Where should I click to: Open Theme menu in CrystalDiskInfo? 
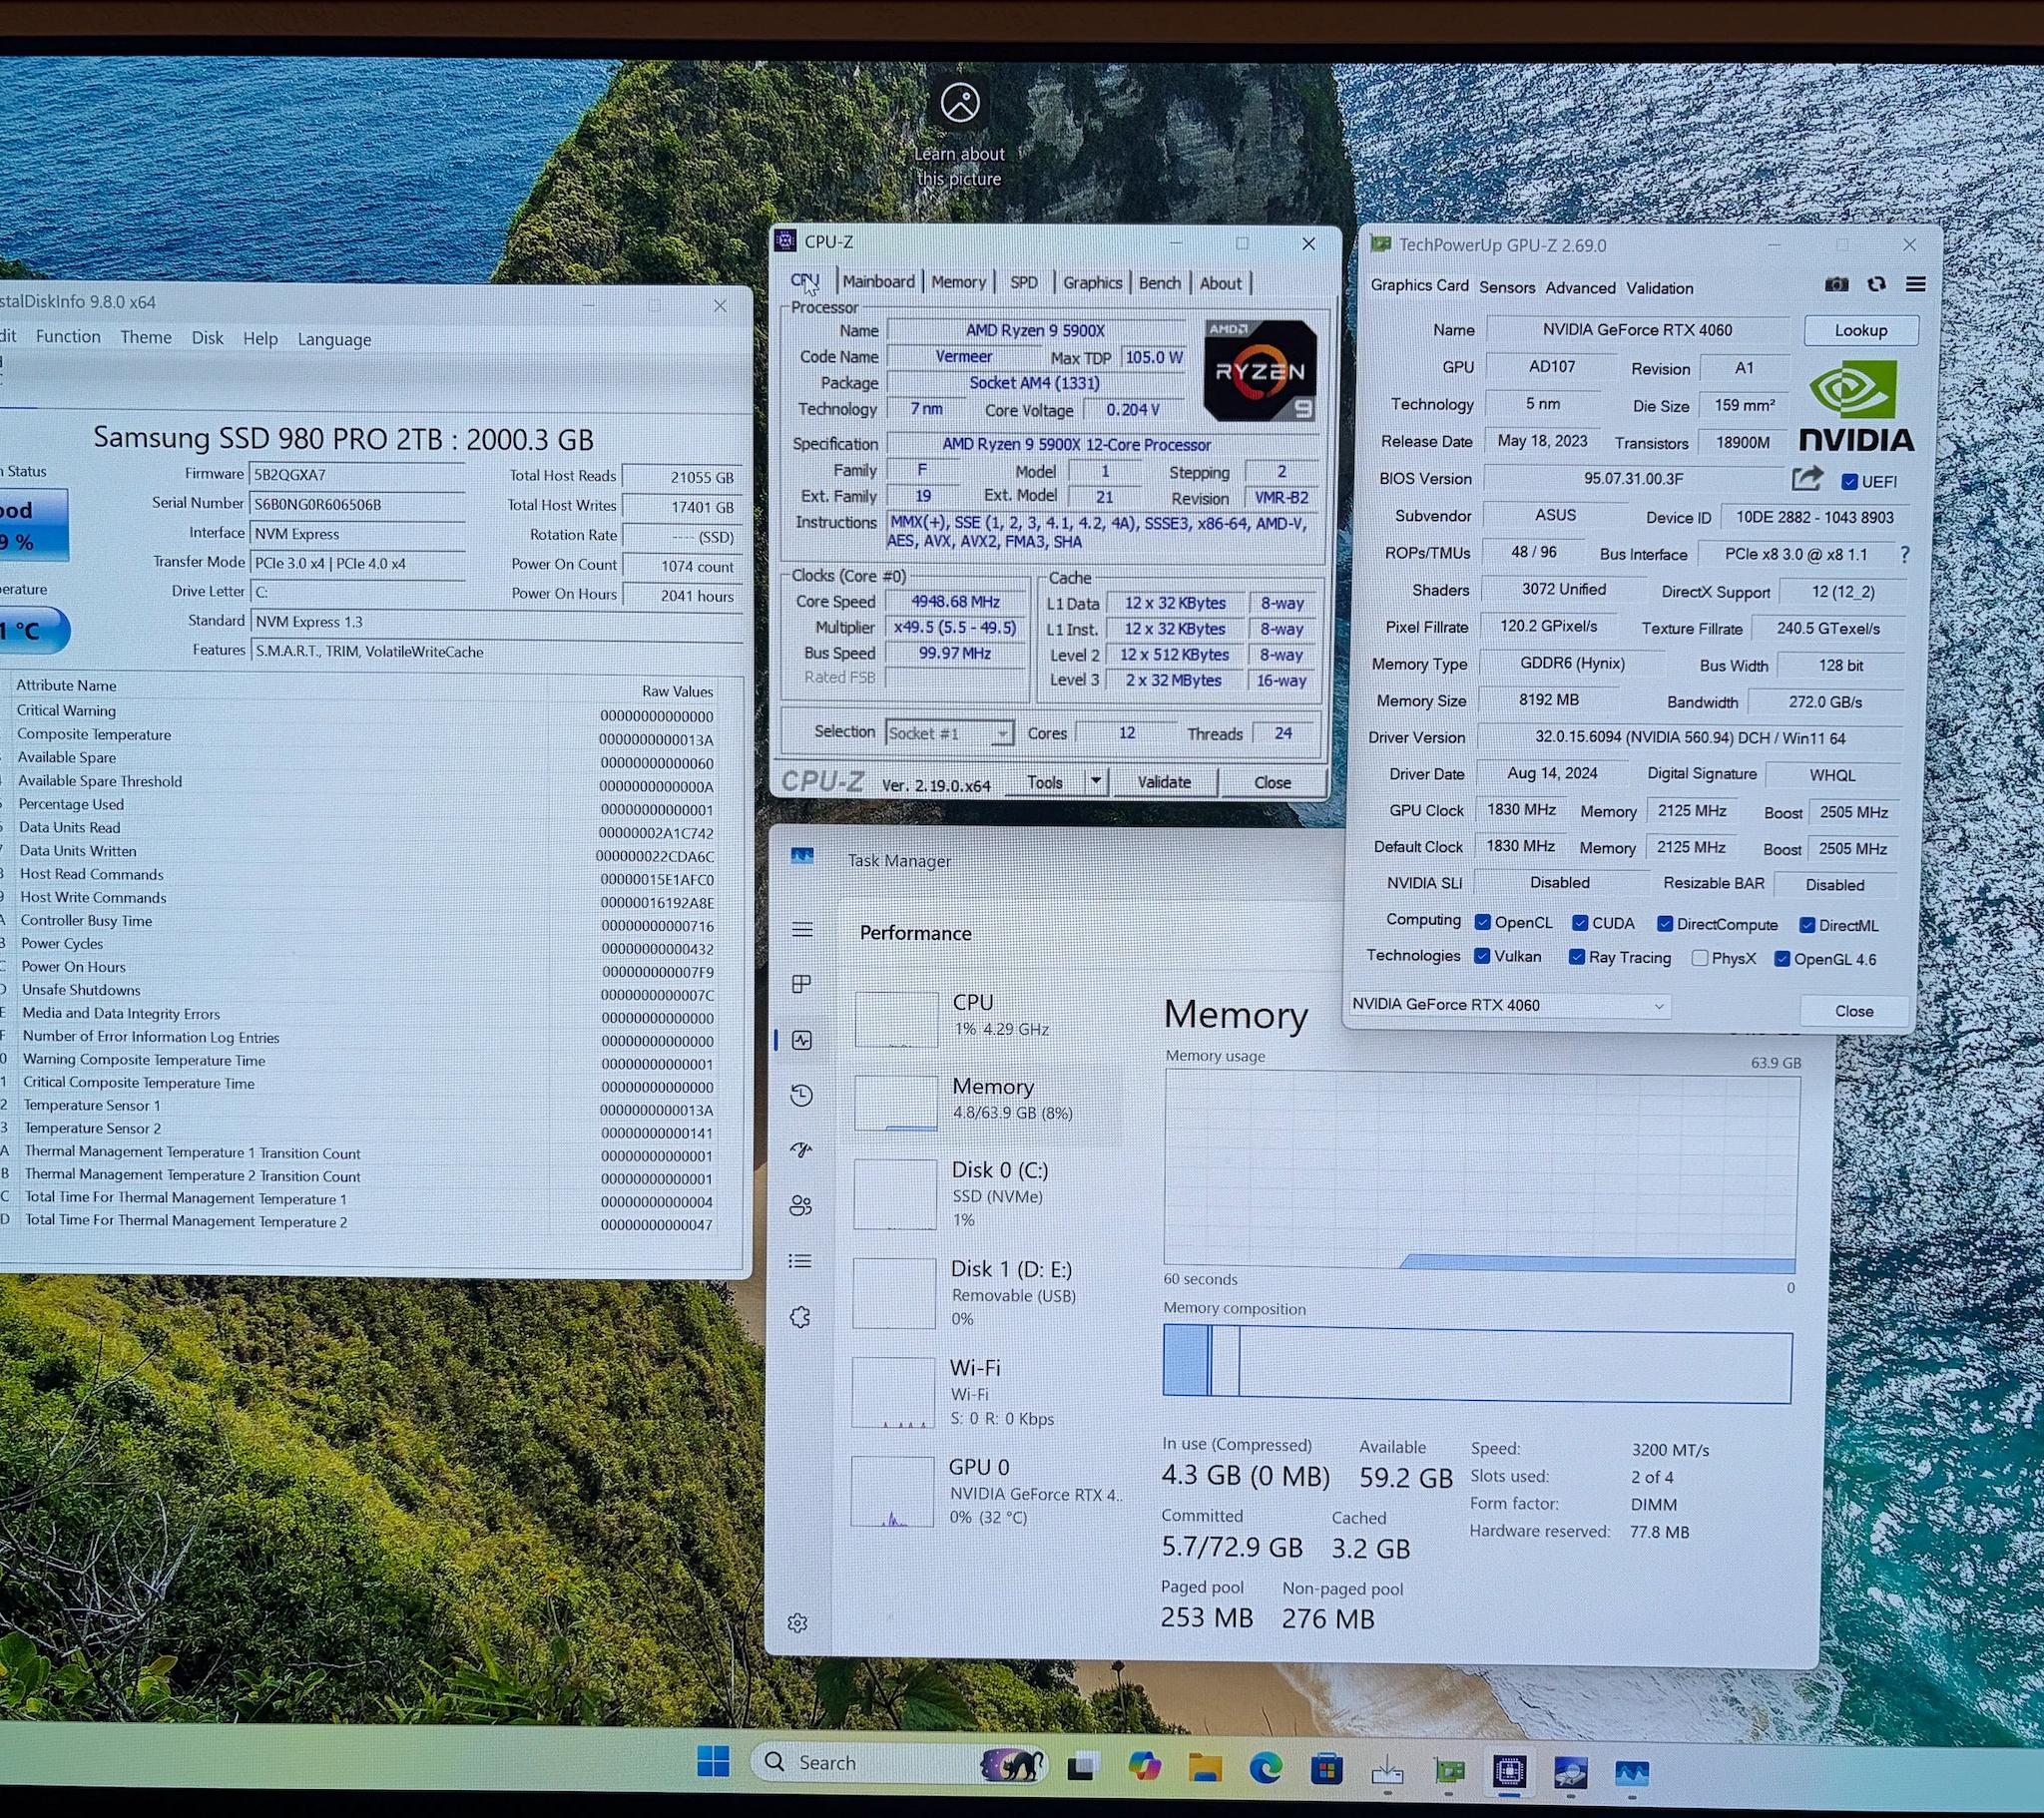click(146, 337)
